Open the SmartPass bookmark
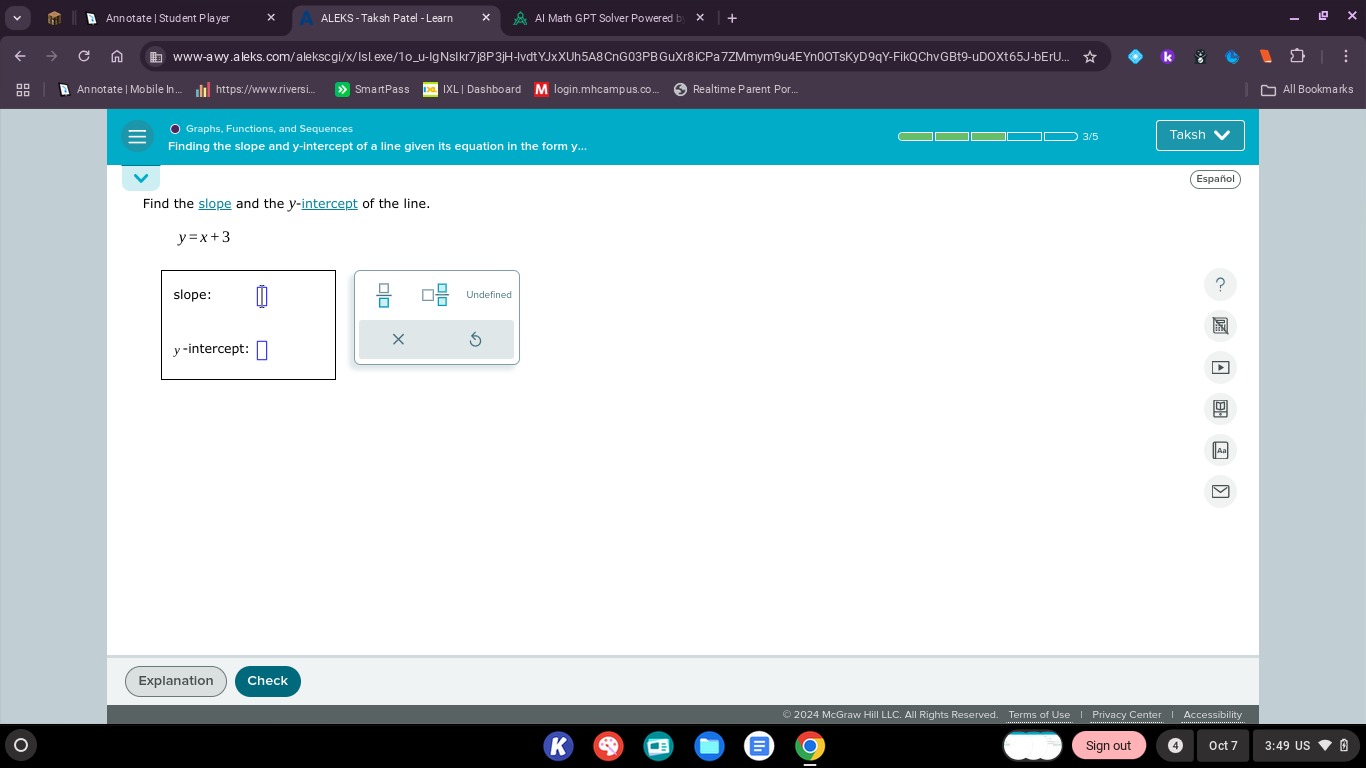 (373, 89)
